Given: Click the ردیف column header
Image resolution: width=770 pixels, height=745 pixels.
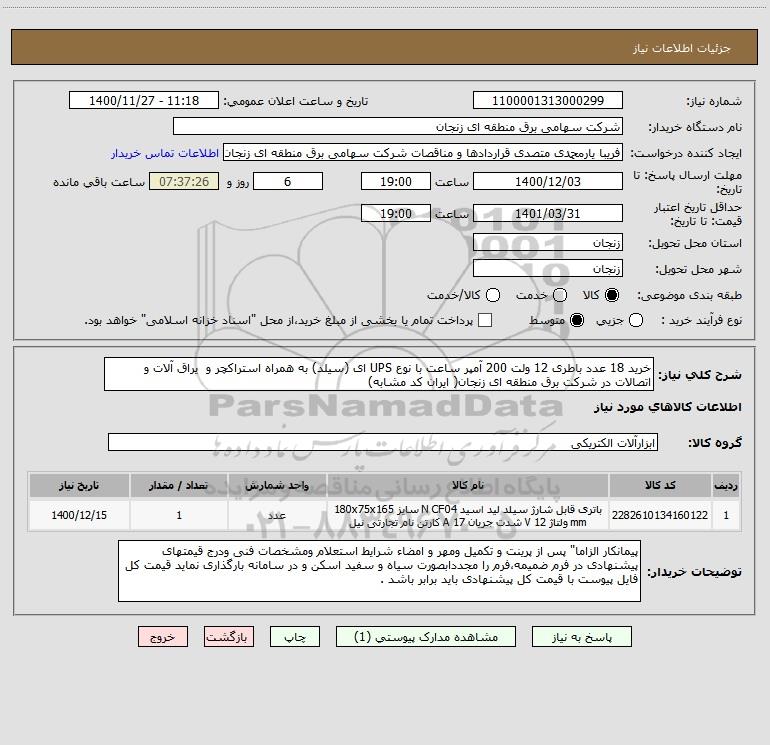Looking at the screenshot, I should (x=726, y=485).
